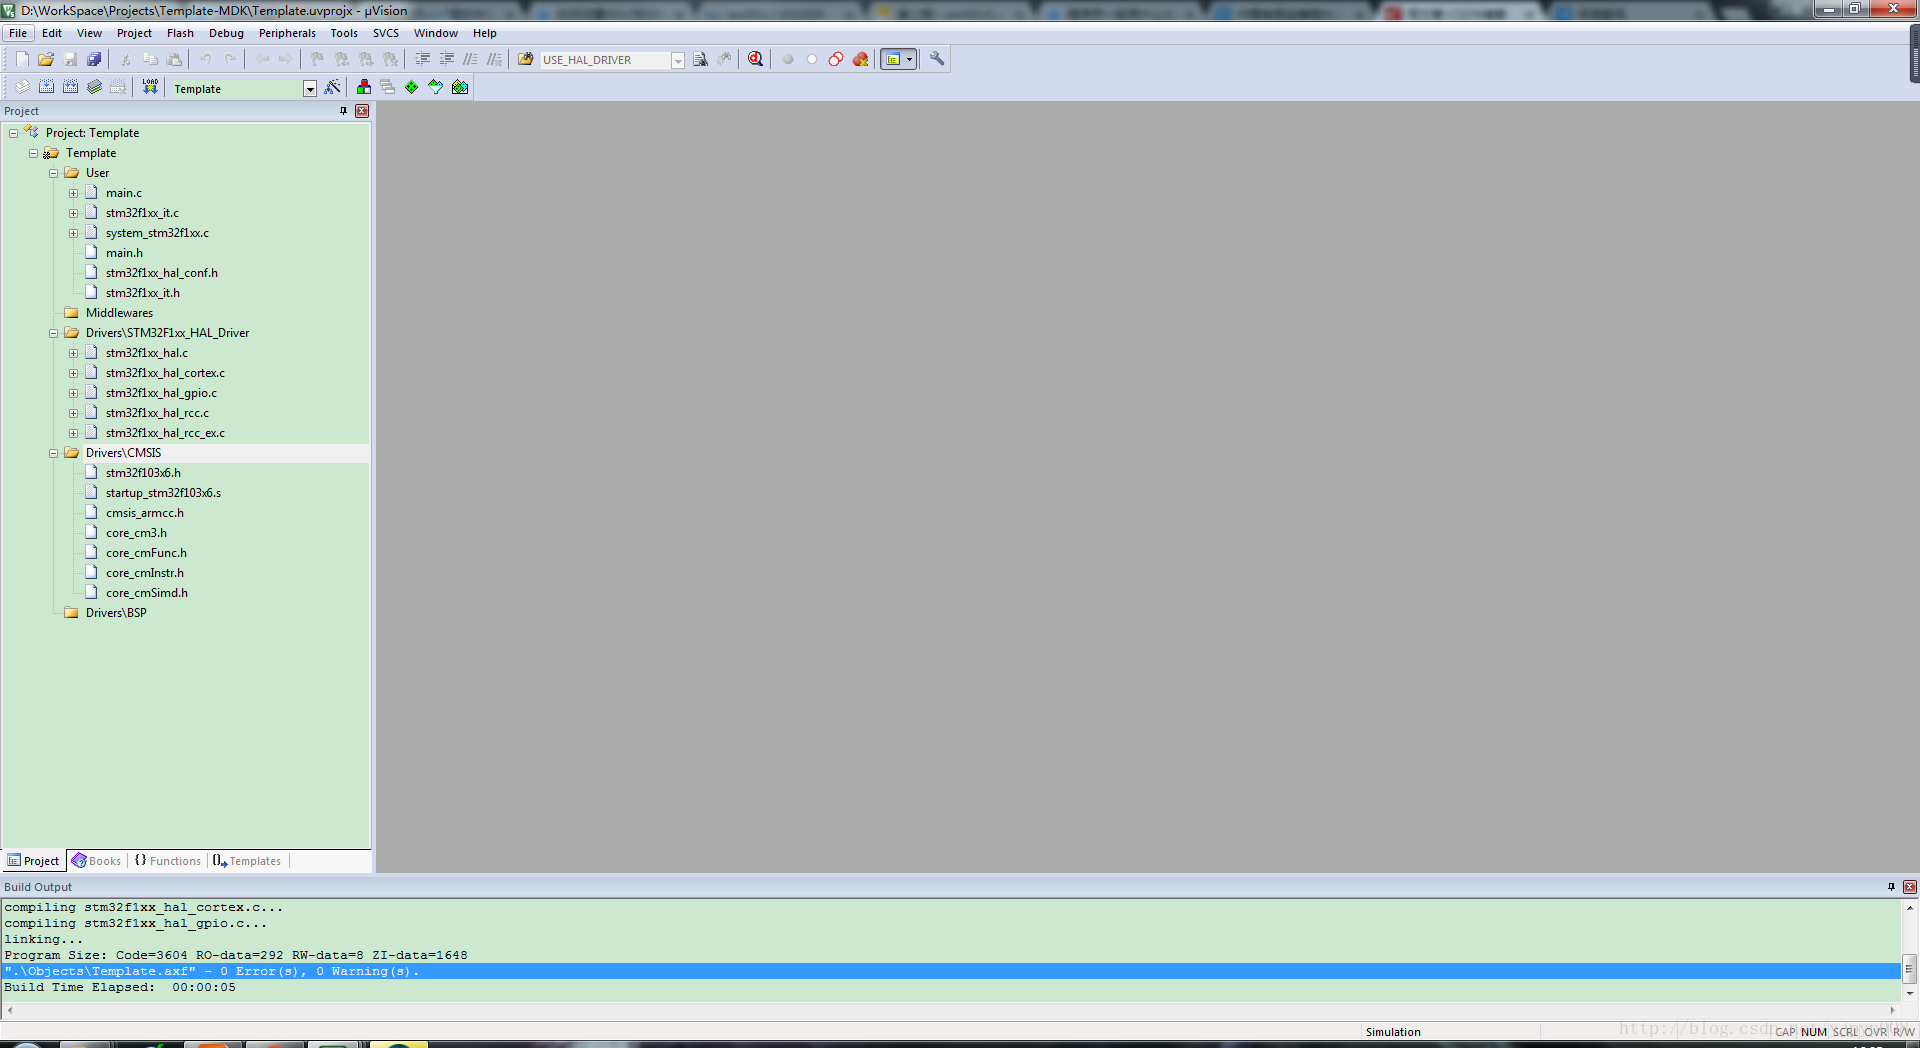Open the Flash menu
This screenshot has height=1048, width=1920.
coord(180,33)
